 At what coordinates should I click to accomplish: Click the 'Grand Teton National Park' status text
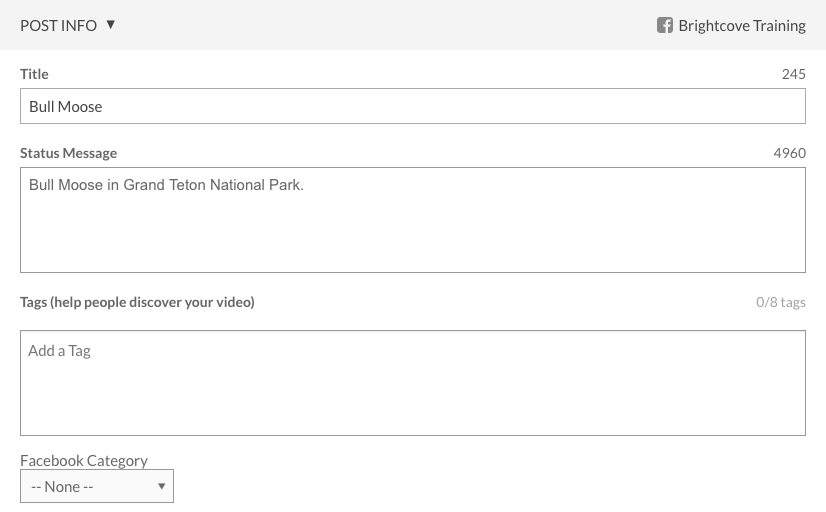(212, 185)
